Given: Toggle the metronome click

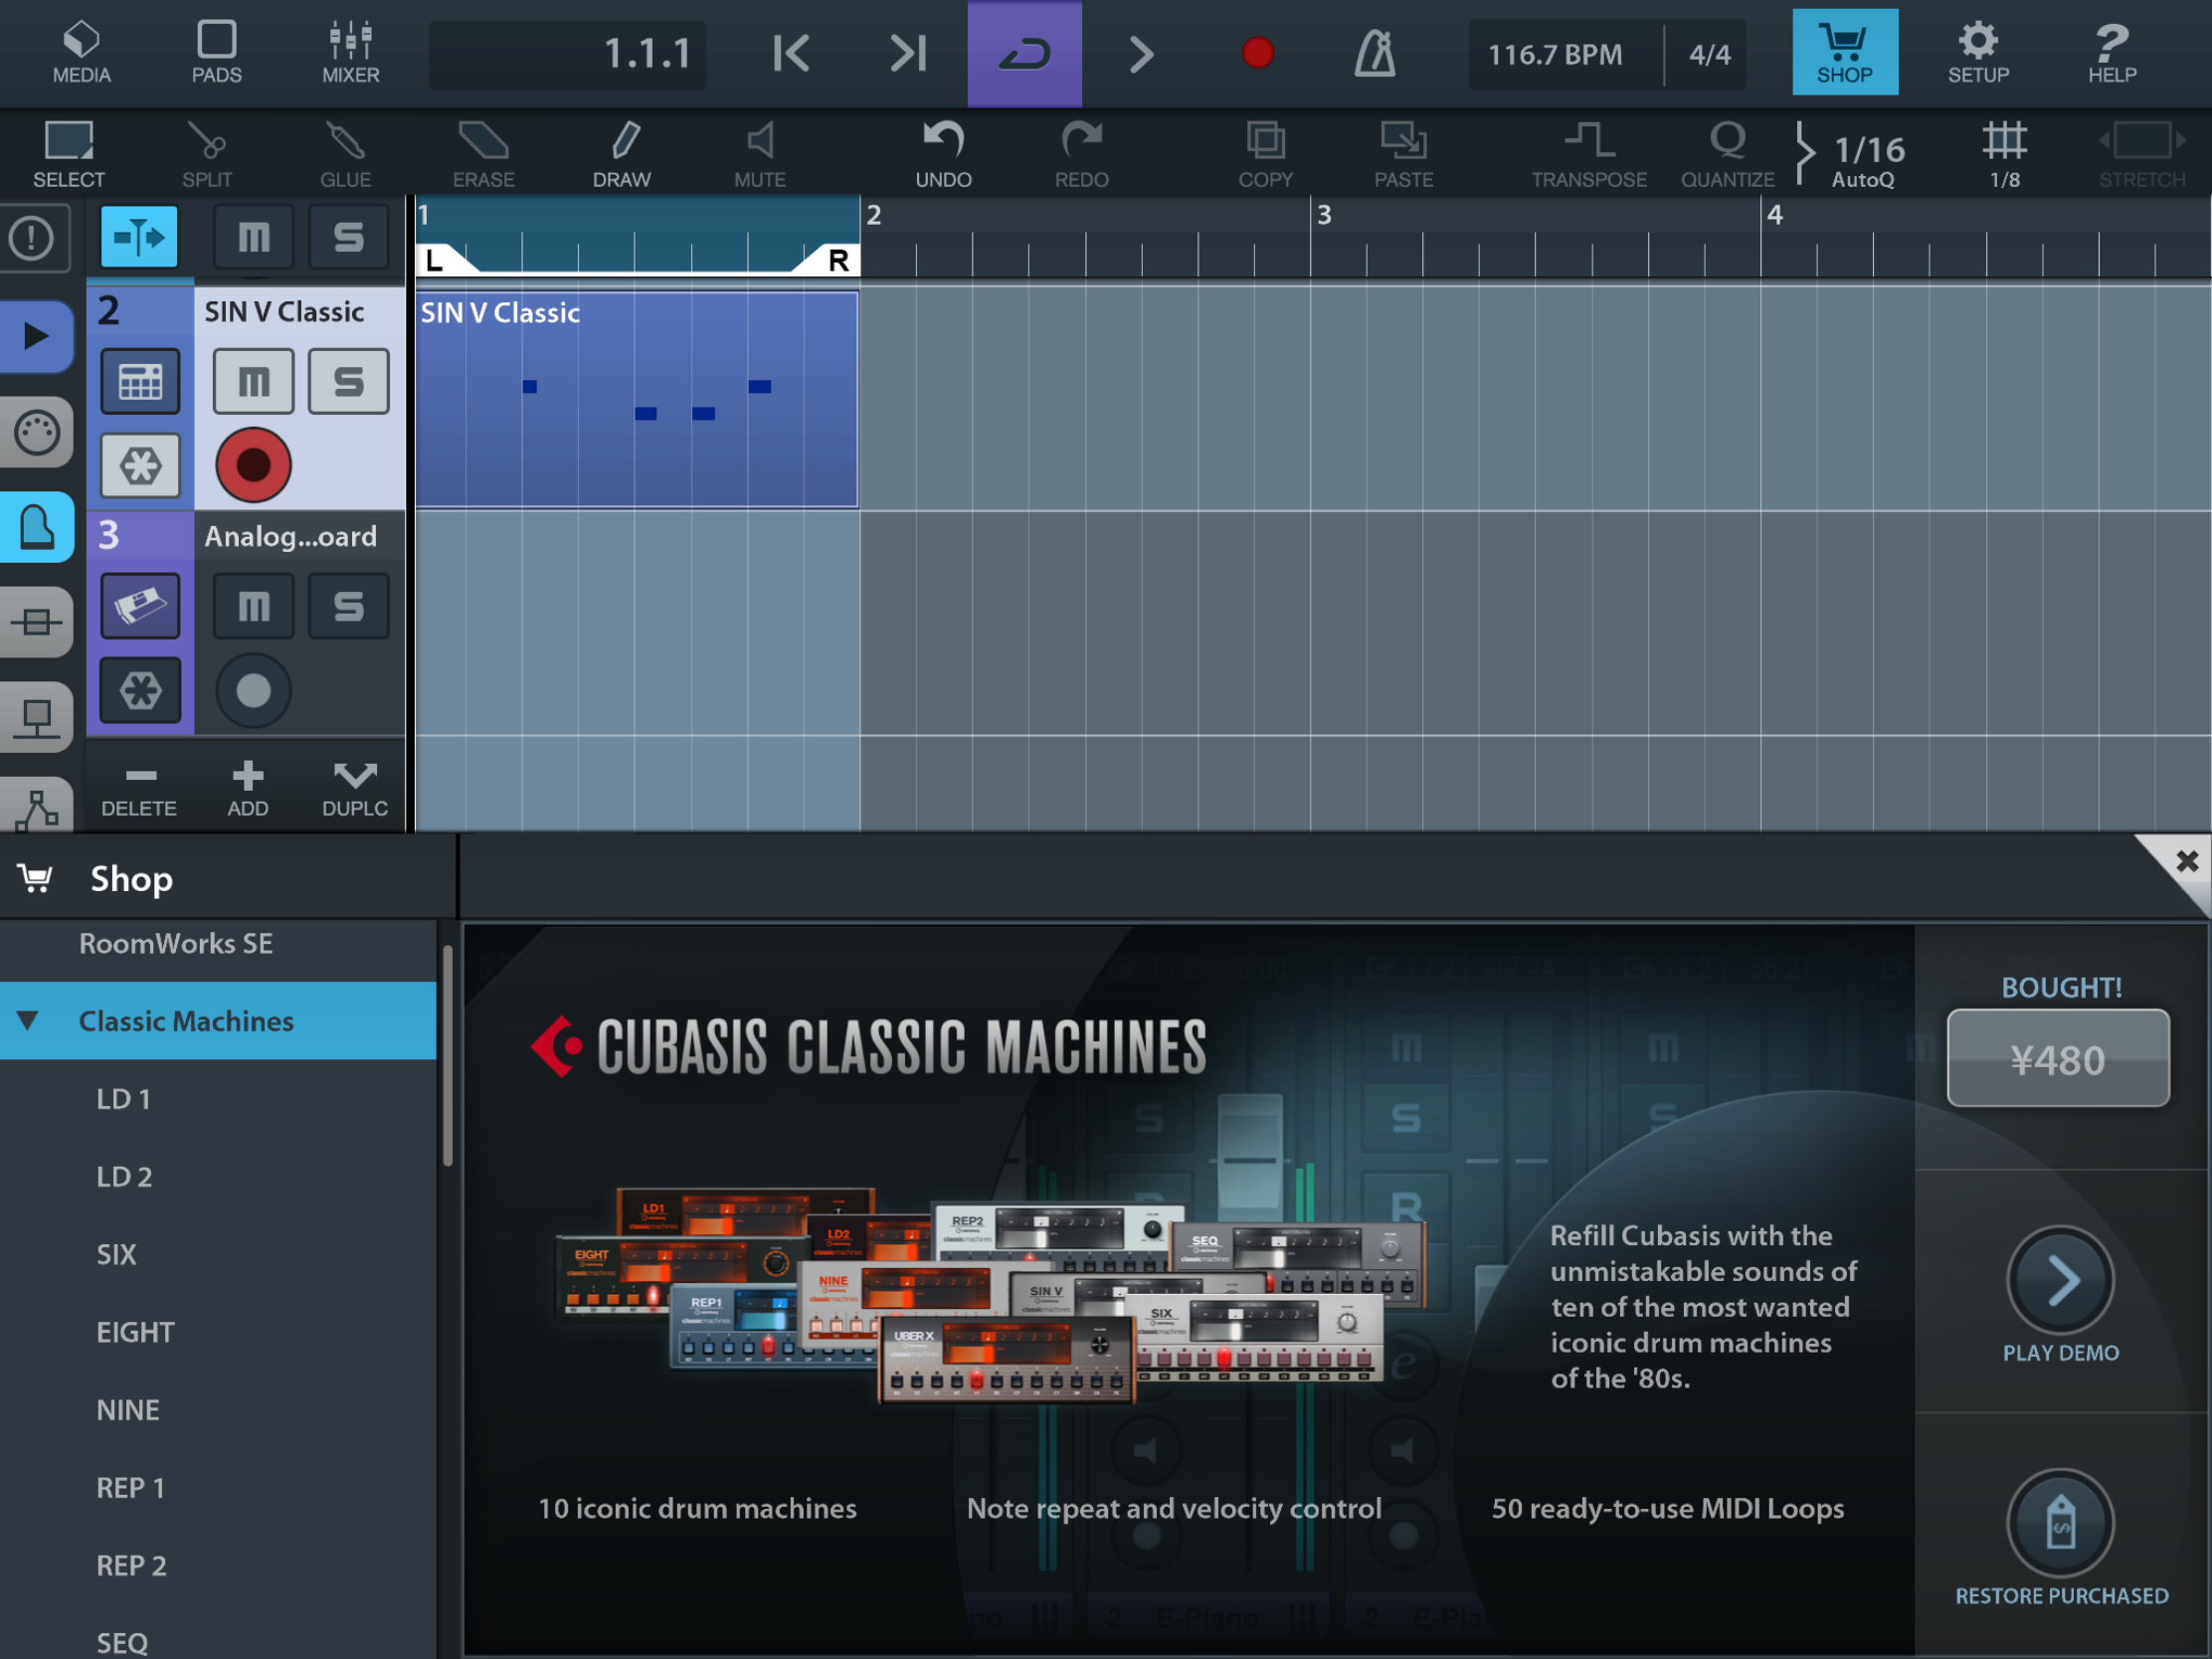Looking at the screenshot, I should (x=1374, y=53).
